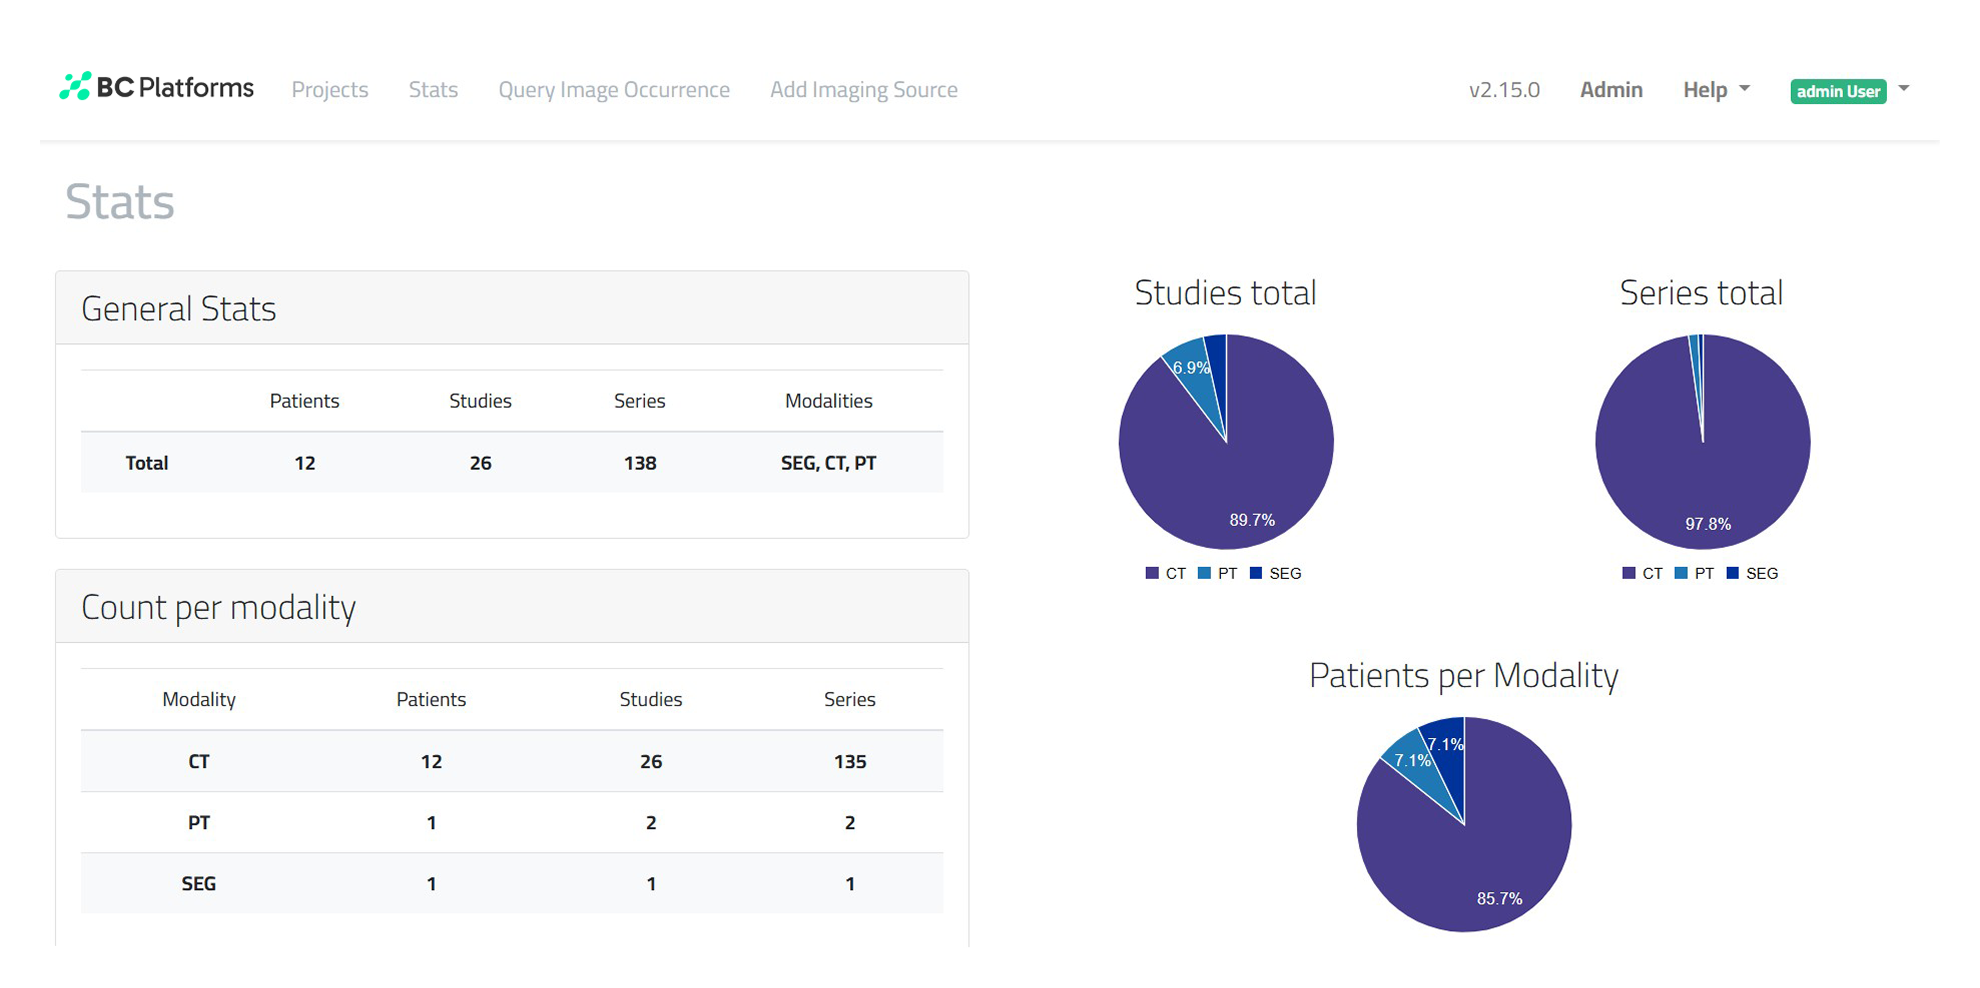This screenshot has height=988, width=1980.
Task: Toggle CT legend in Studies total chart
Action: (x=1166, y=573)
